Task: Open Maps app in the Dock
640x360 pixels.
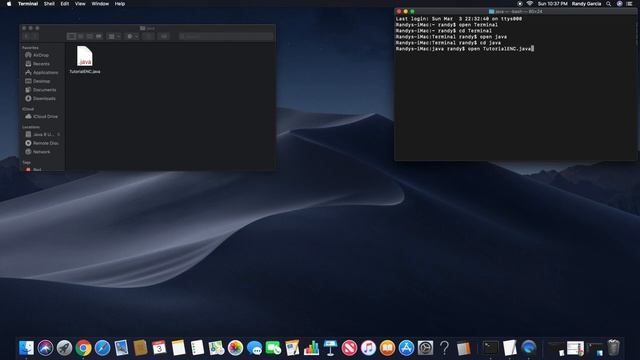Action: [x=216, y=348]
